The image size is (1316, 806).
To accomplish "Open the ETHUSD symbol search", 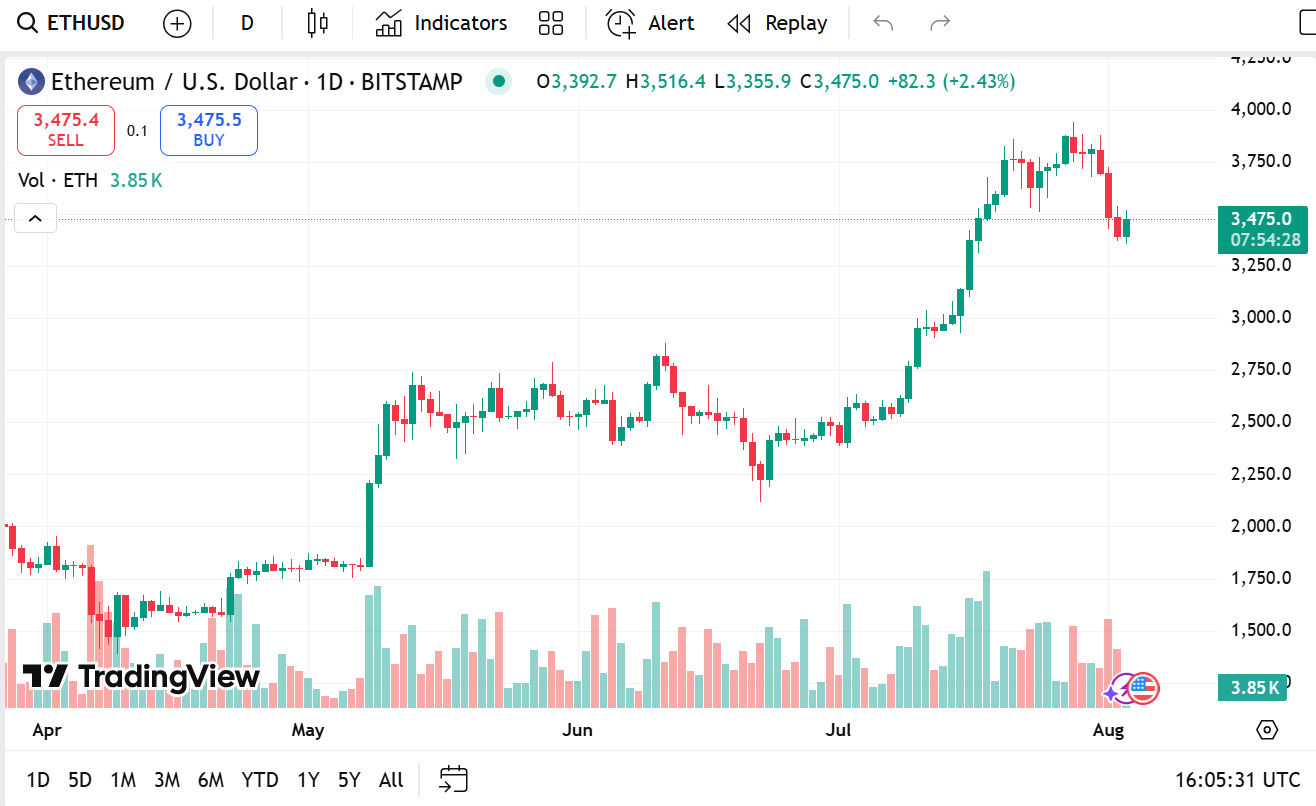I will click(x=71, y=23).
